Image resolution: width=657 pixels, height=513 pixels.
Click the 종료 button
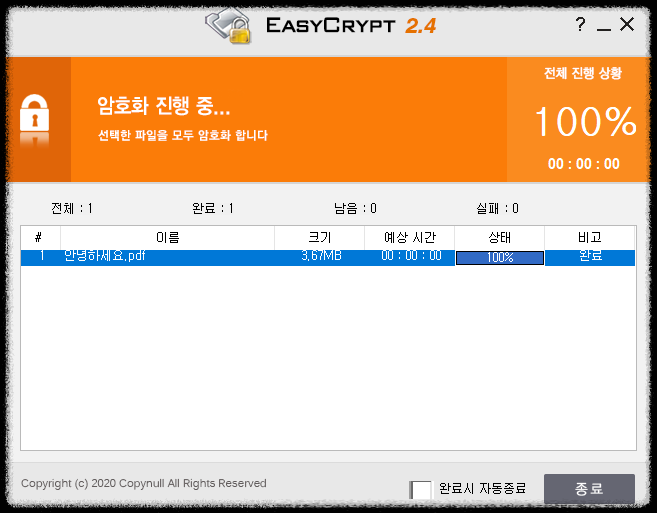[x=589, y=488]
